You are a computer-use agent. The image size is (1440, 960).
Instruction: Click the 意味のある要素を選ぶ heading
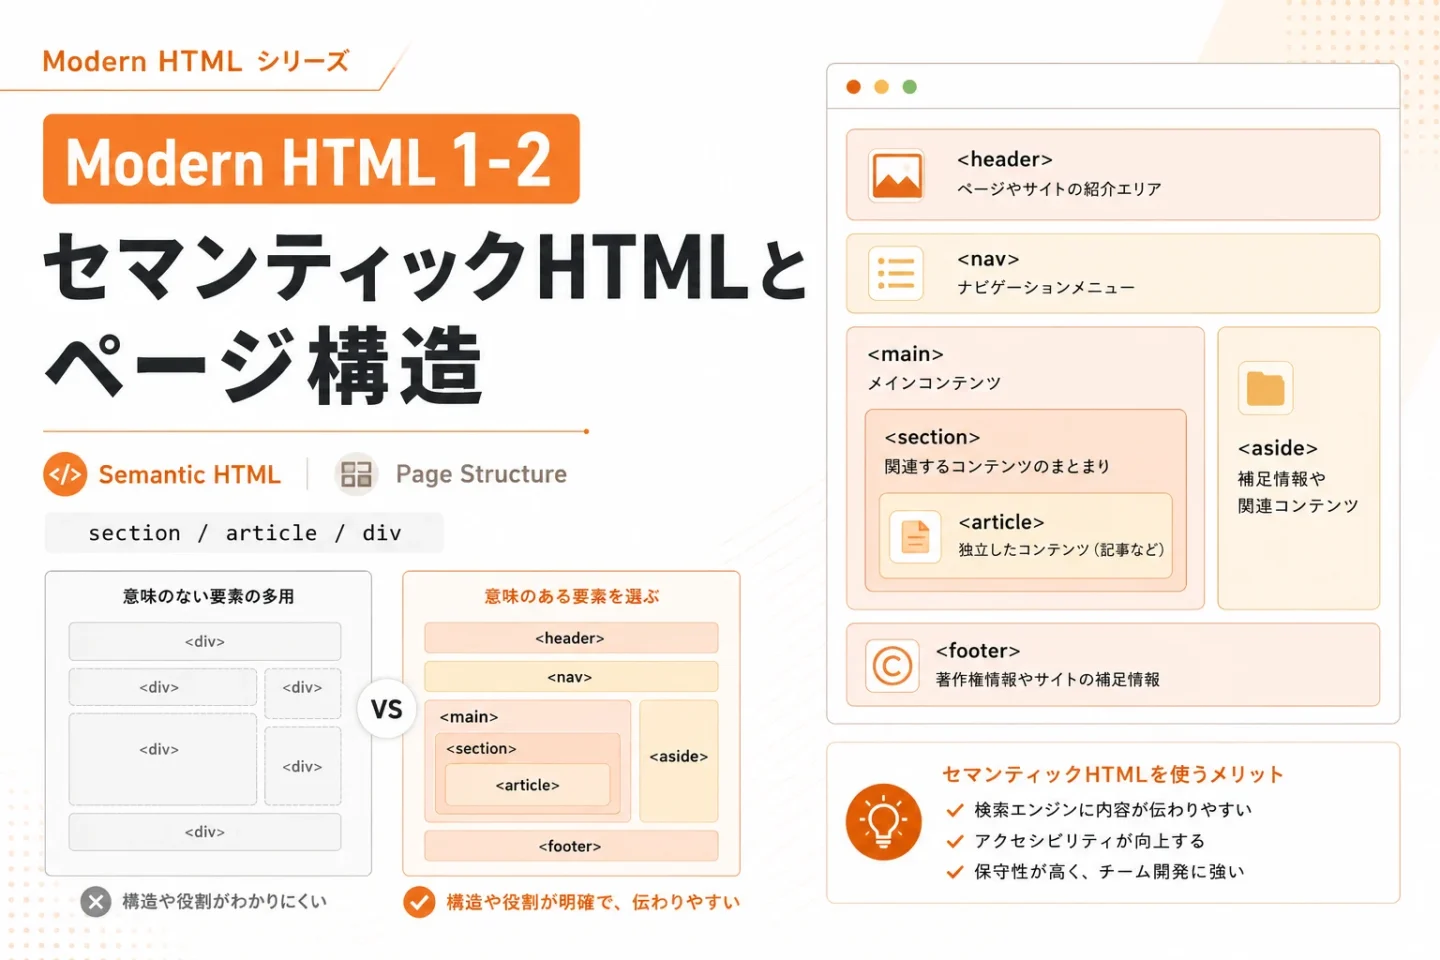[x=572, y=596]
